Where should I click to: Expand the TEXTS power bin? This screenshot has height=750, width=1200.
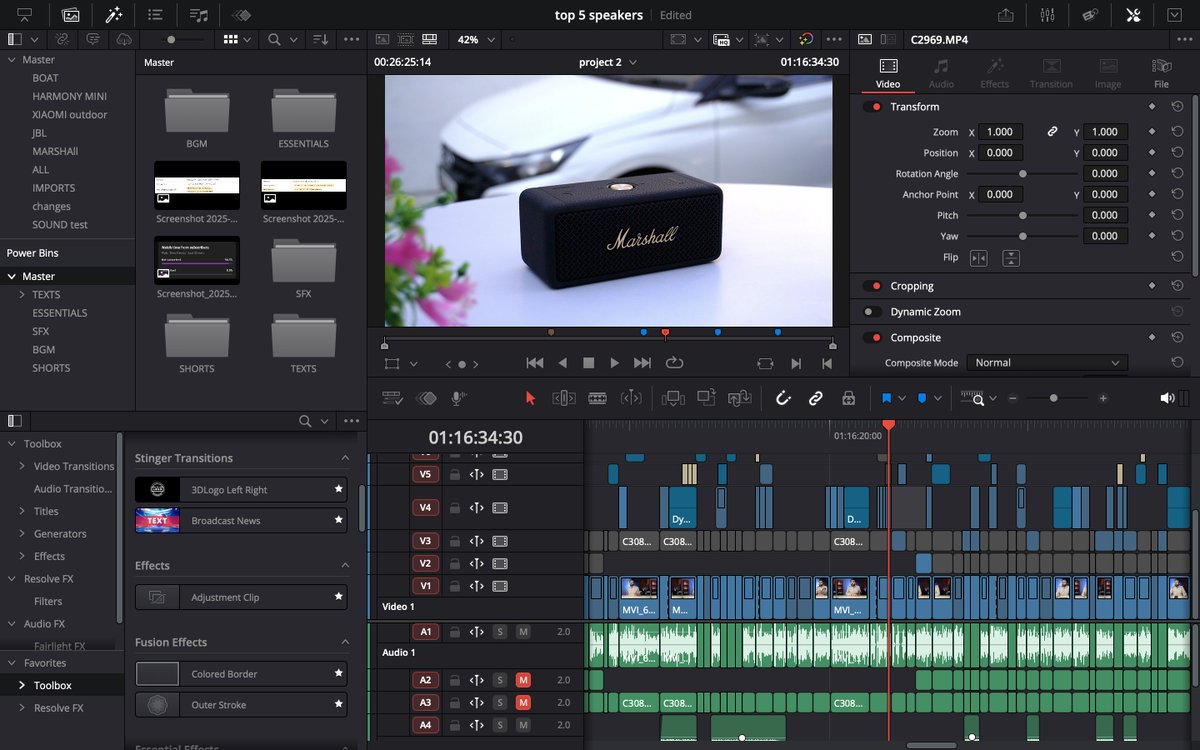(22, 295)
